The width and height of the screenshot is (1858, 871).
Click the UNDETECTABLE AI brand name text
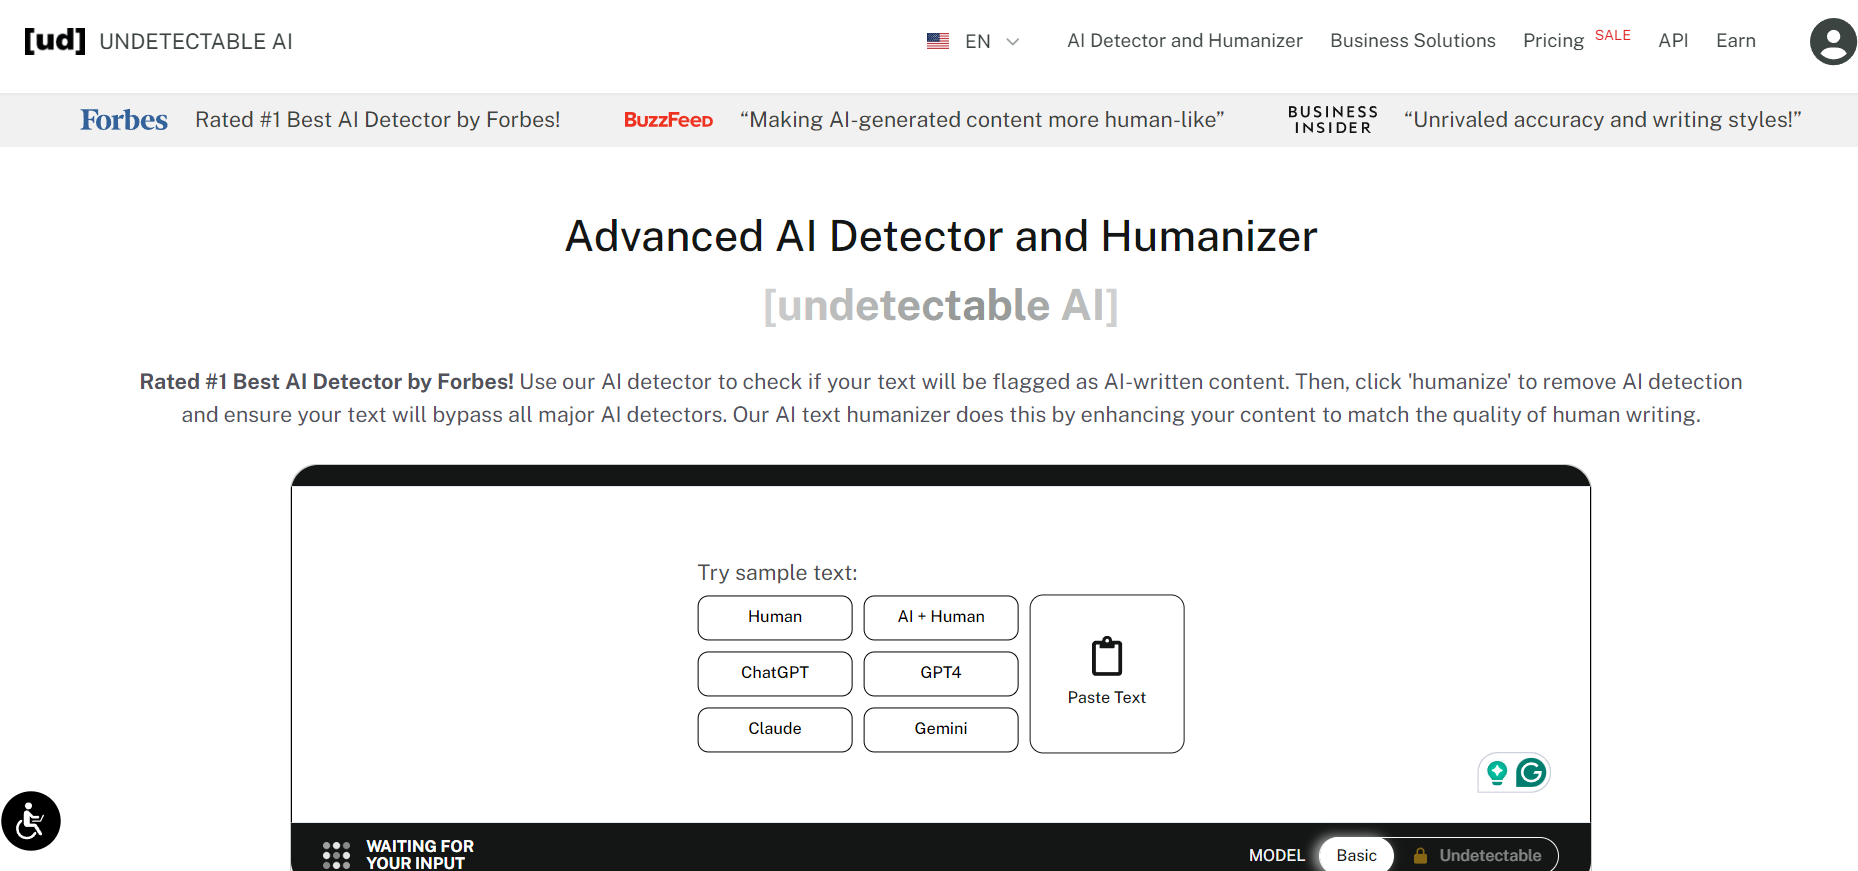click(196, 42)
